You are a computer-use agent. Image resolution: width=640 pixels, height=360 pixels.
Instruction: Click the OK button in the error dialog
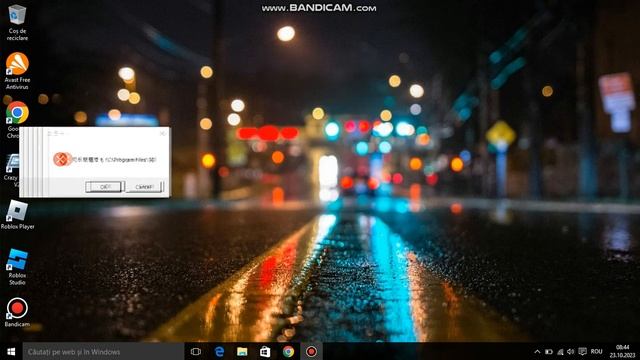(104, 187)
